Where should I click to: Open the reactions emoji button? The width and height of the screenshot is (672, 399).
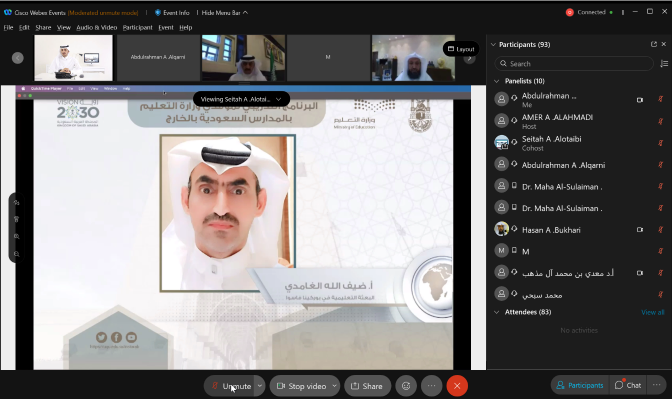(x=406, y=386)
